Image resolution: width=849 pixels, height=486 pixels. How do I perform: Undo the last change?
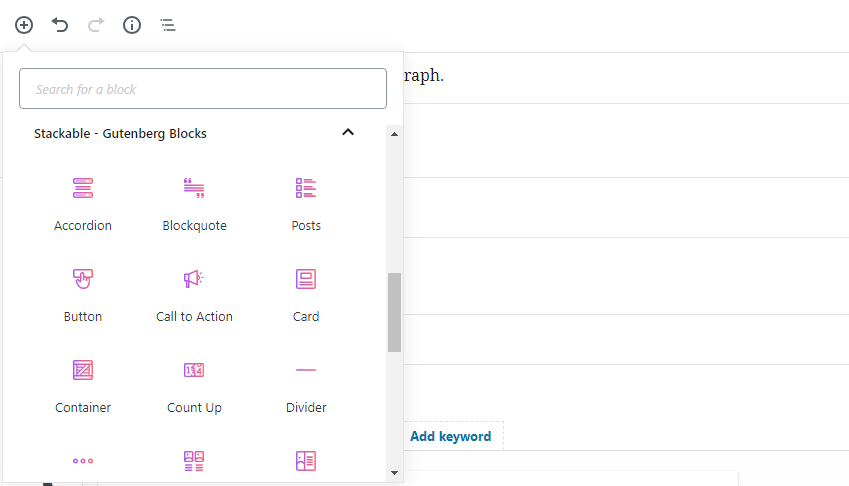tap(60, 25)
